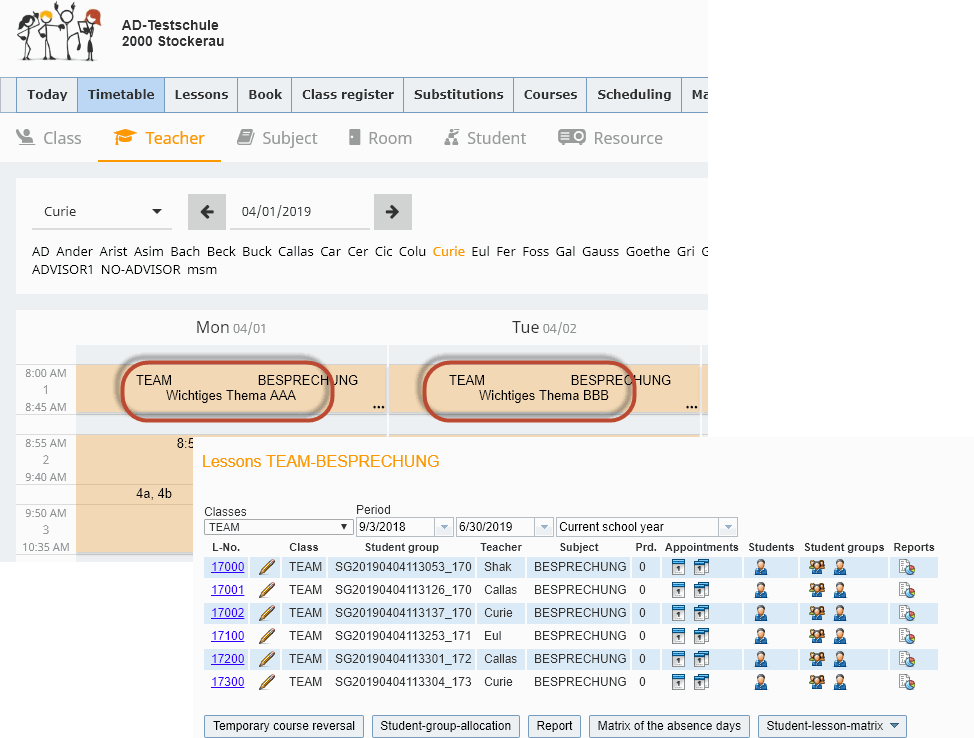Open first appointment icon for lesson 17000

pos(678,567)
